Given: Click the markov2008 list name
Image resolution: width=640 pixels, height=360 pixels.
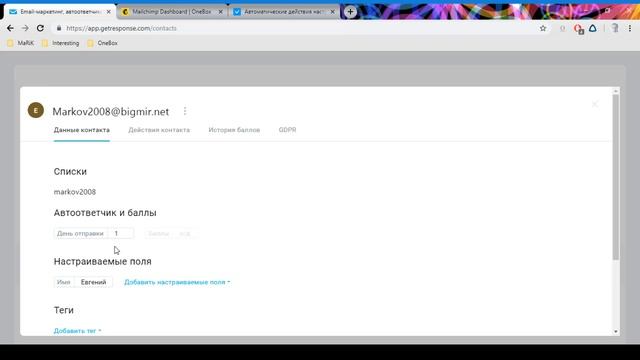Looking at the screenshot, I should click(x=75, y=192).
